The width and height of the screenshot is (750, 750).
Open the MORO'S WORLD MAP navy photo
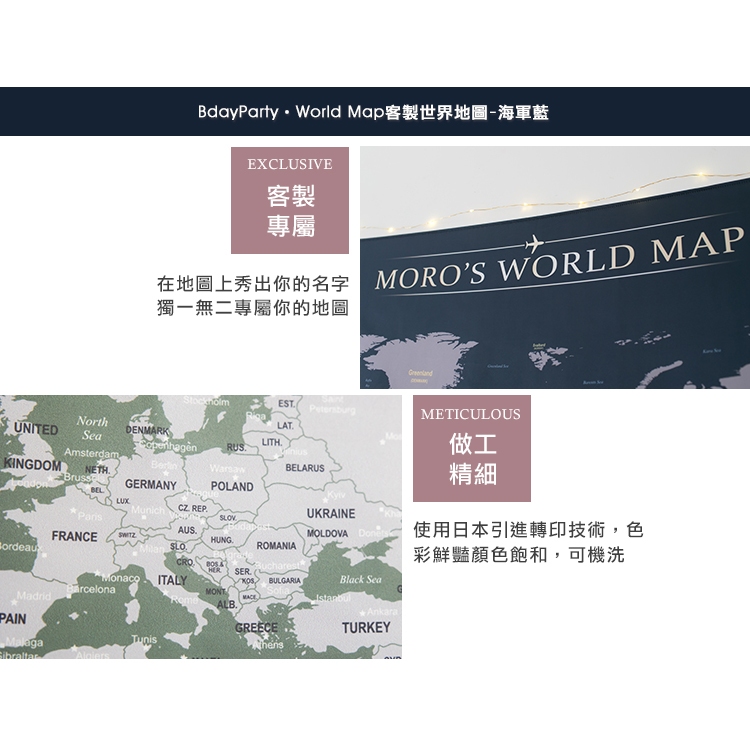point(555,267)
